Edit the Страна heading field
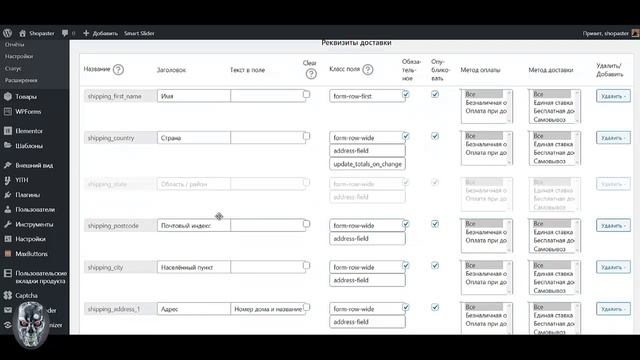This screenshot has width=640, height=360. [194, 138]
